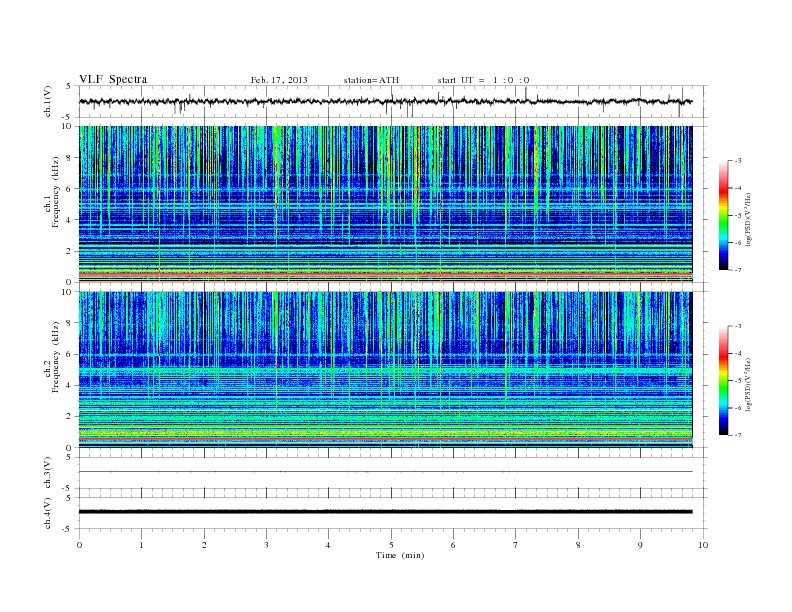Click the ch.1 spectrogram image
The height and width of the screenshot is (612, 792).
(x=385, y=204)
